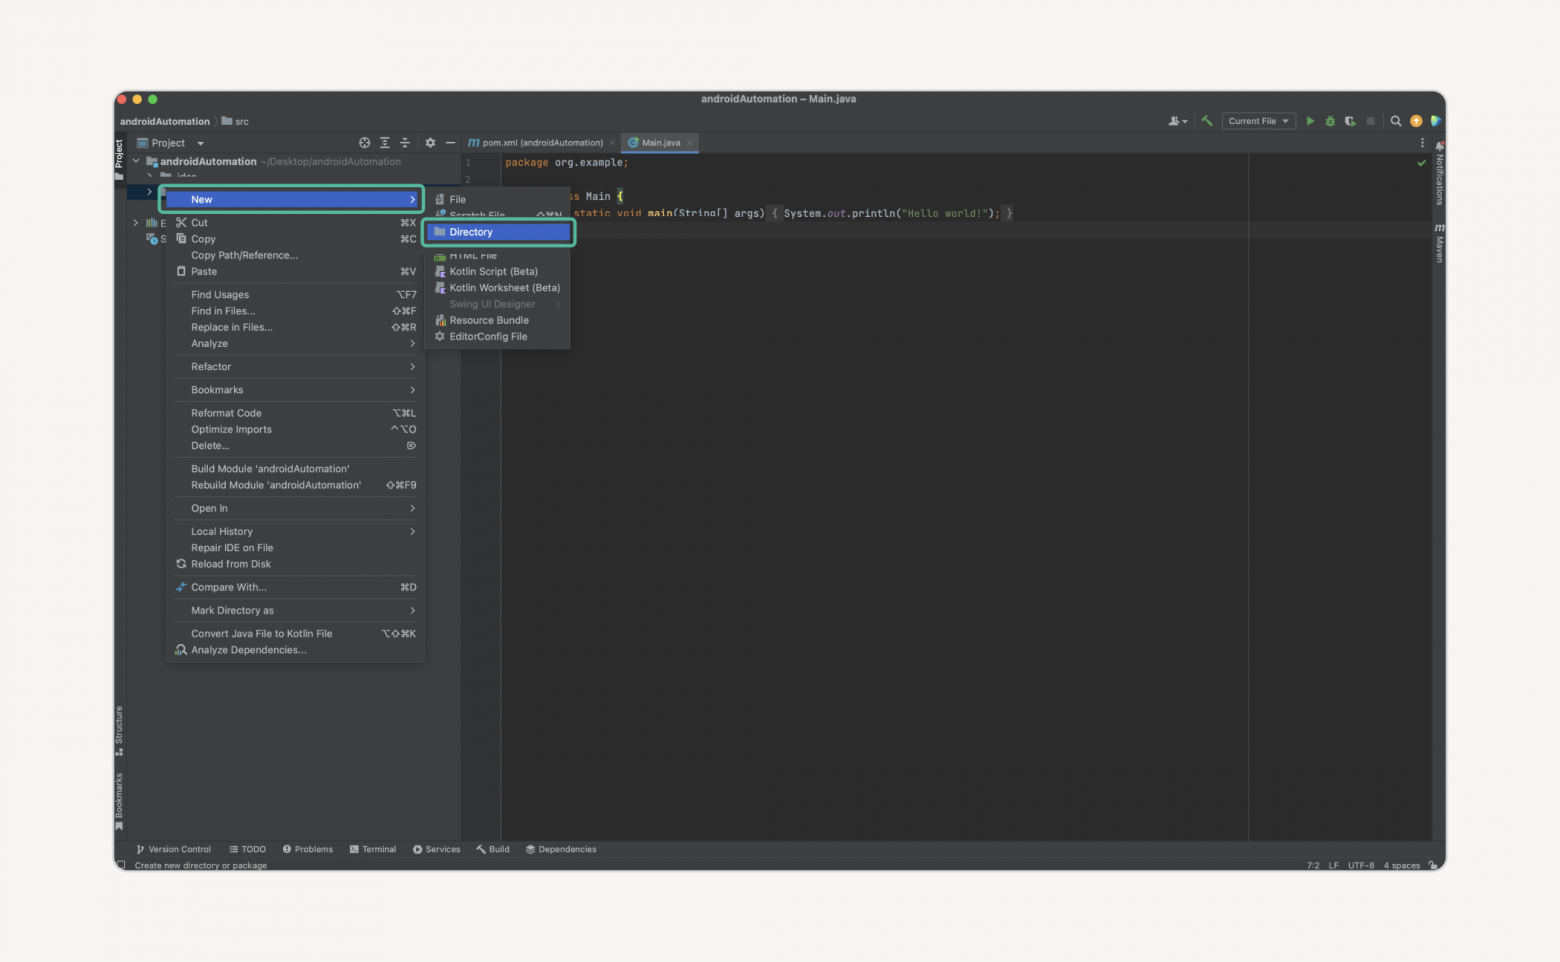Open the Build tool window

(x=493, y=849)
